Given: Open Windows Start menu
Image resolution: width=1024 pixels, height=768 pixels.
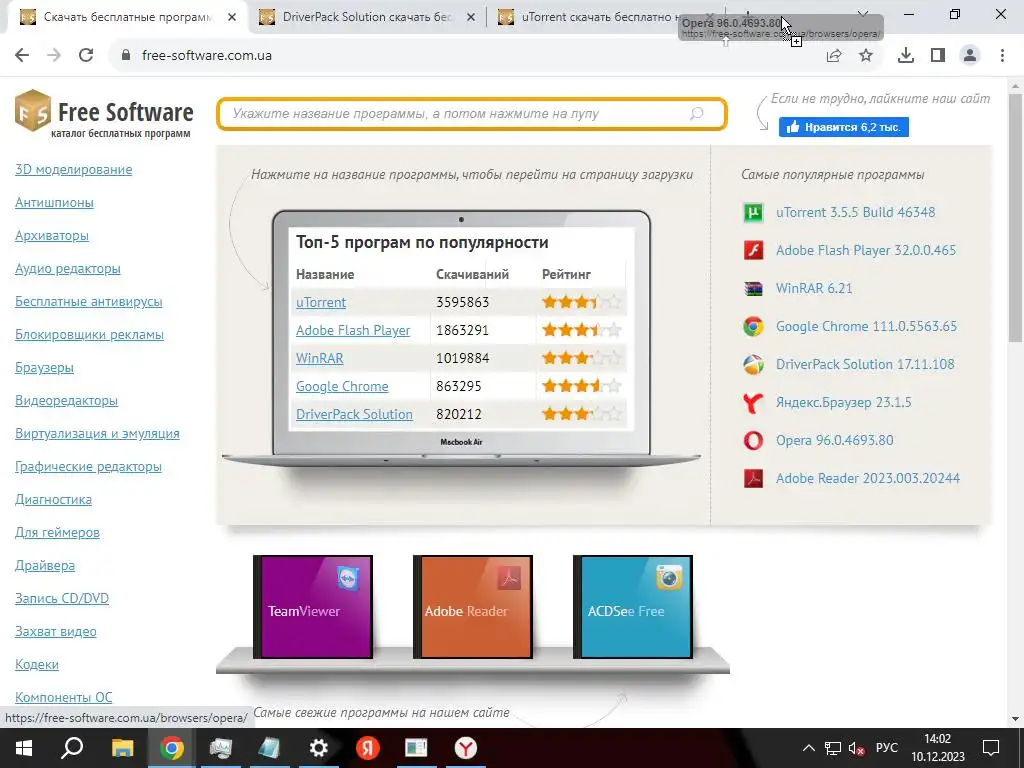Looking at the screenshot, I should pyautogui.click(x=24, y=748).
